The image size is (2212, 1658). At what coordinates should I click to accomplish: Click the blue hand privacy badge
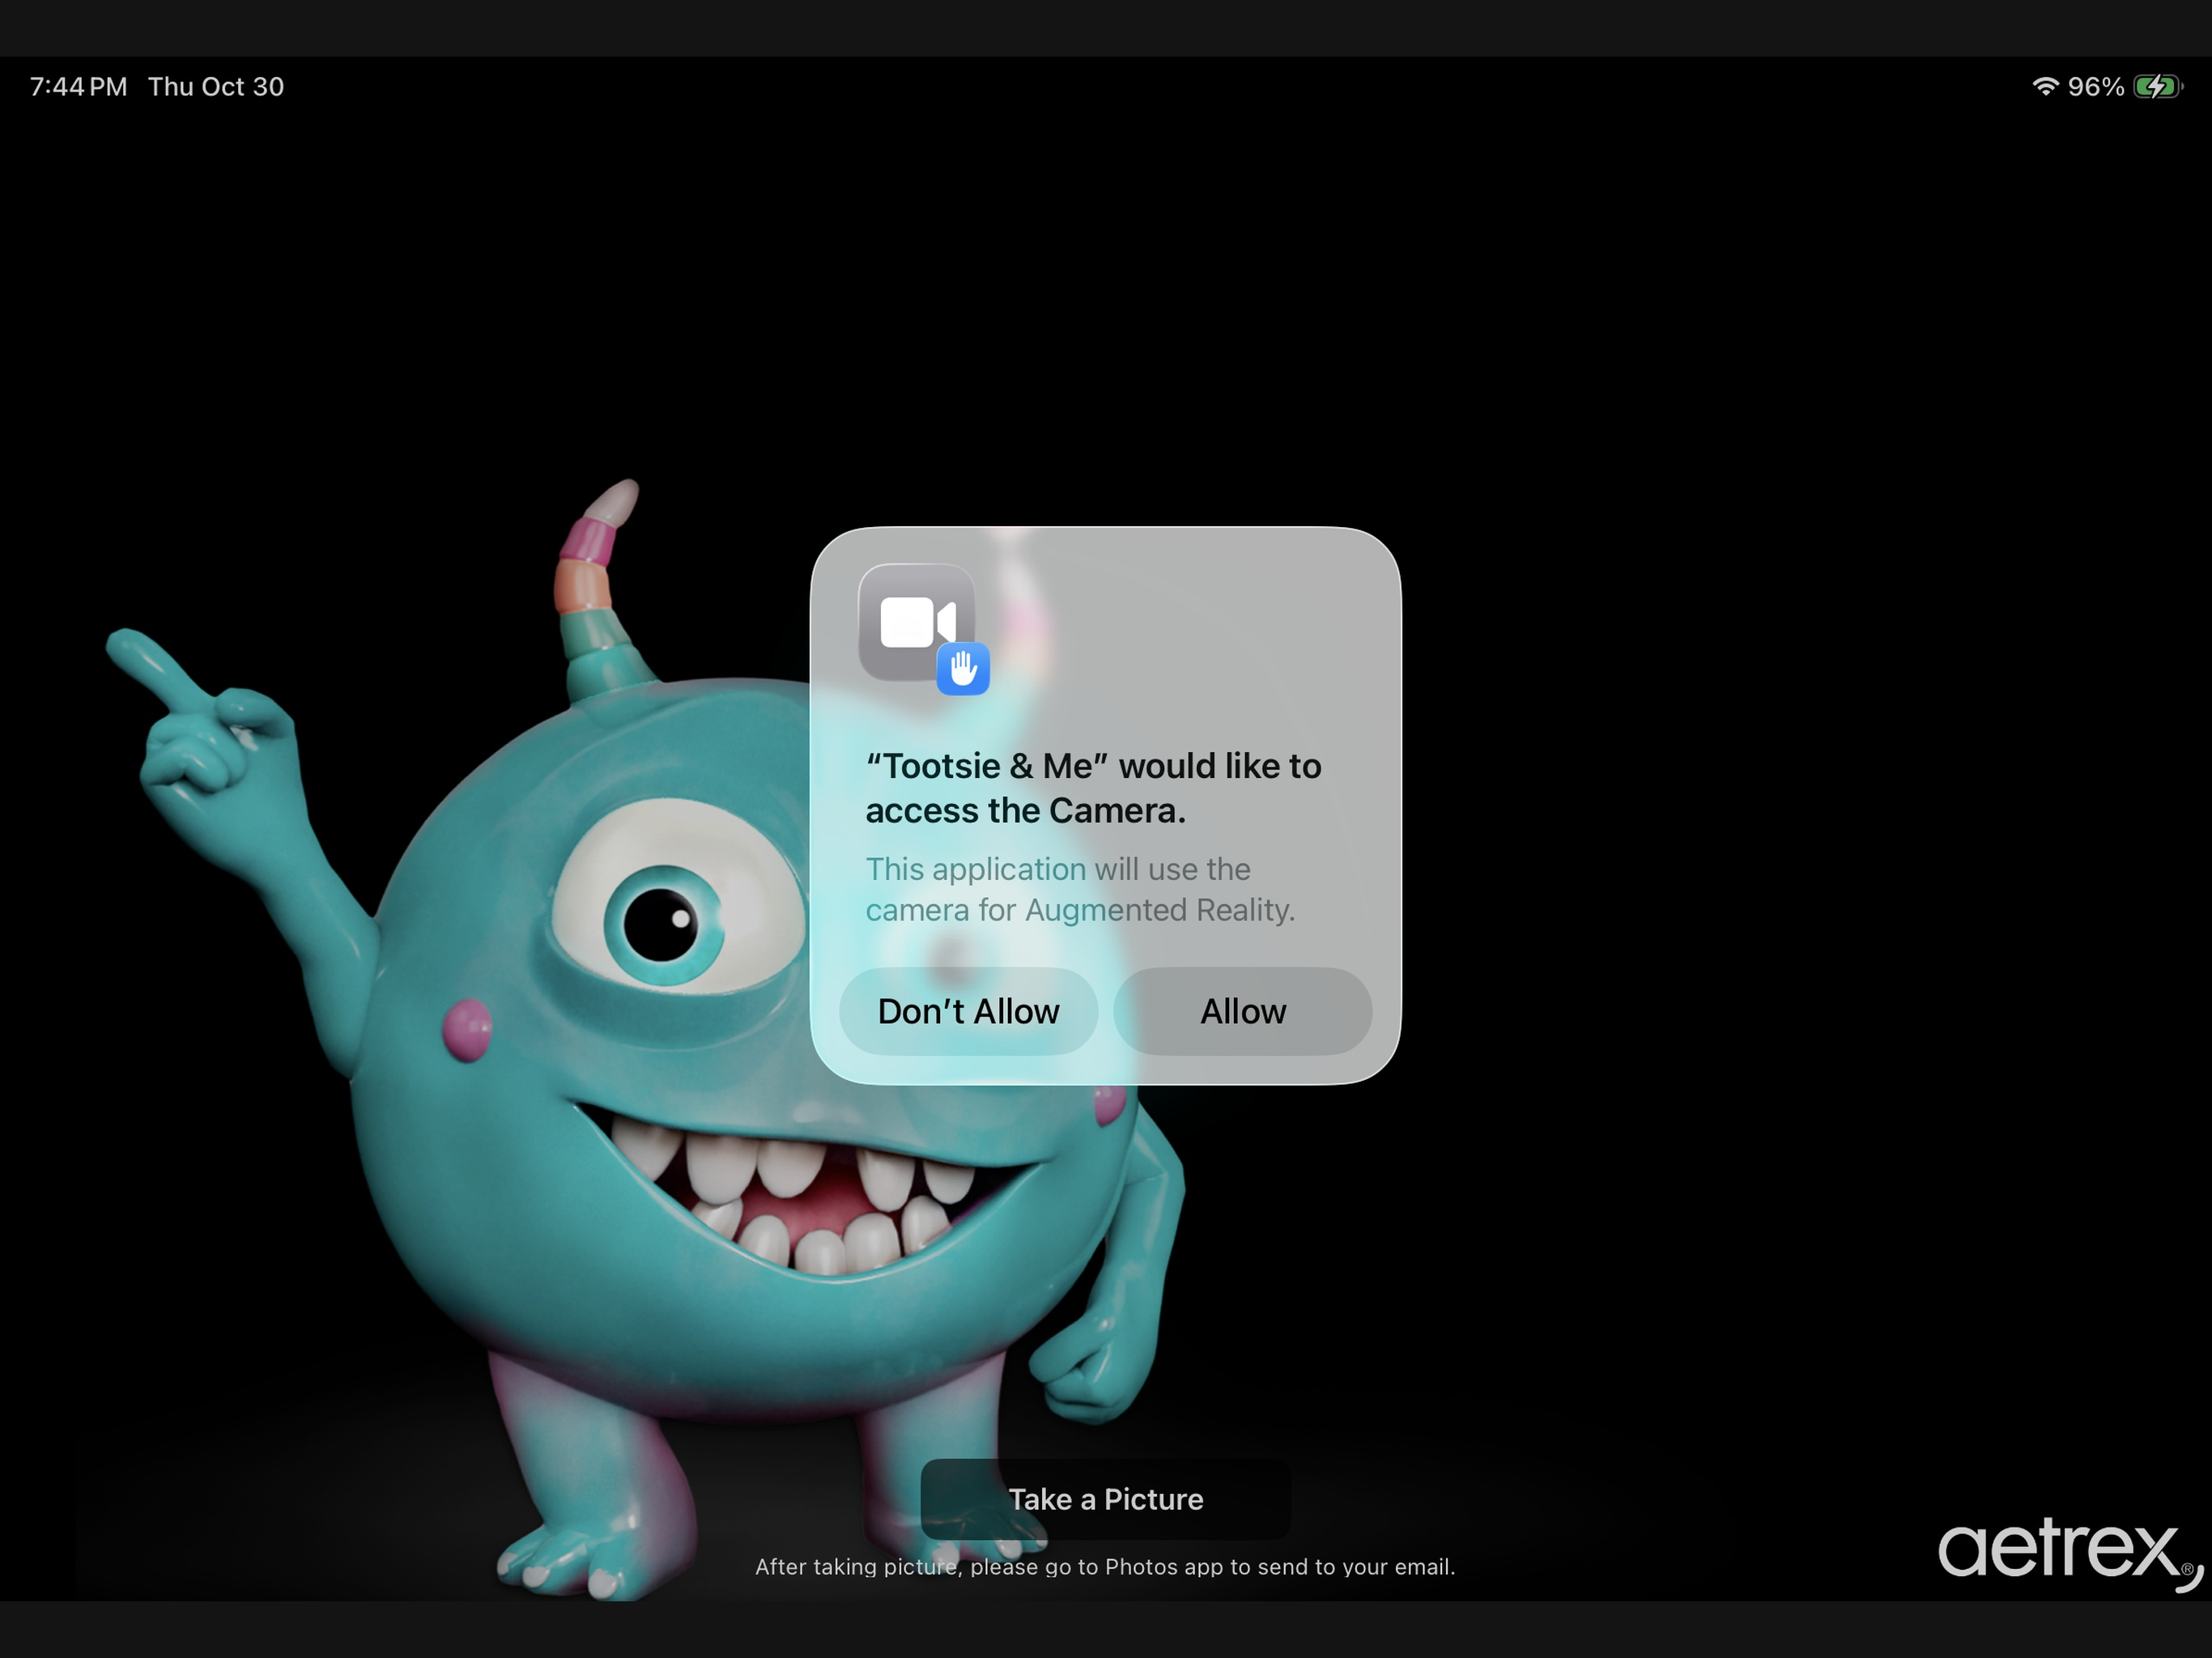tap(963, 668)
